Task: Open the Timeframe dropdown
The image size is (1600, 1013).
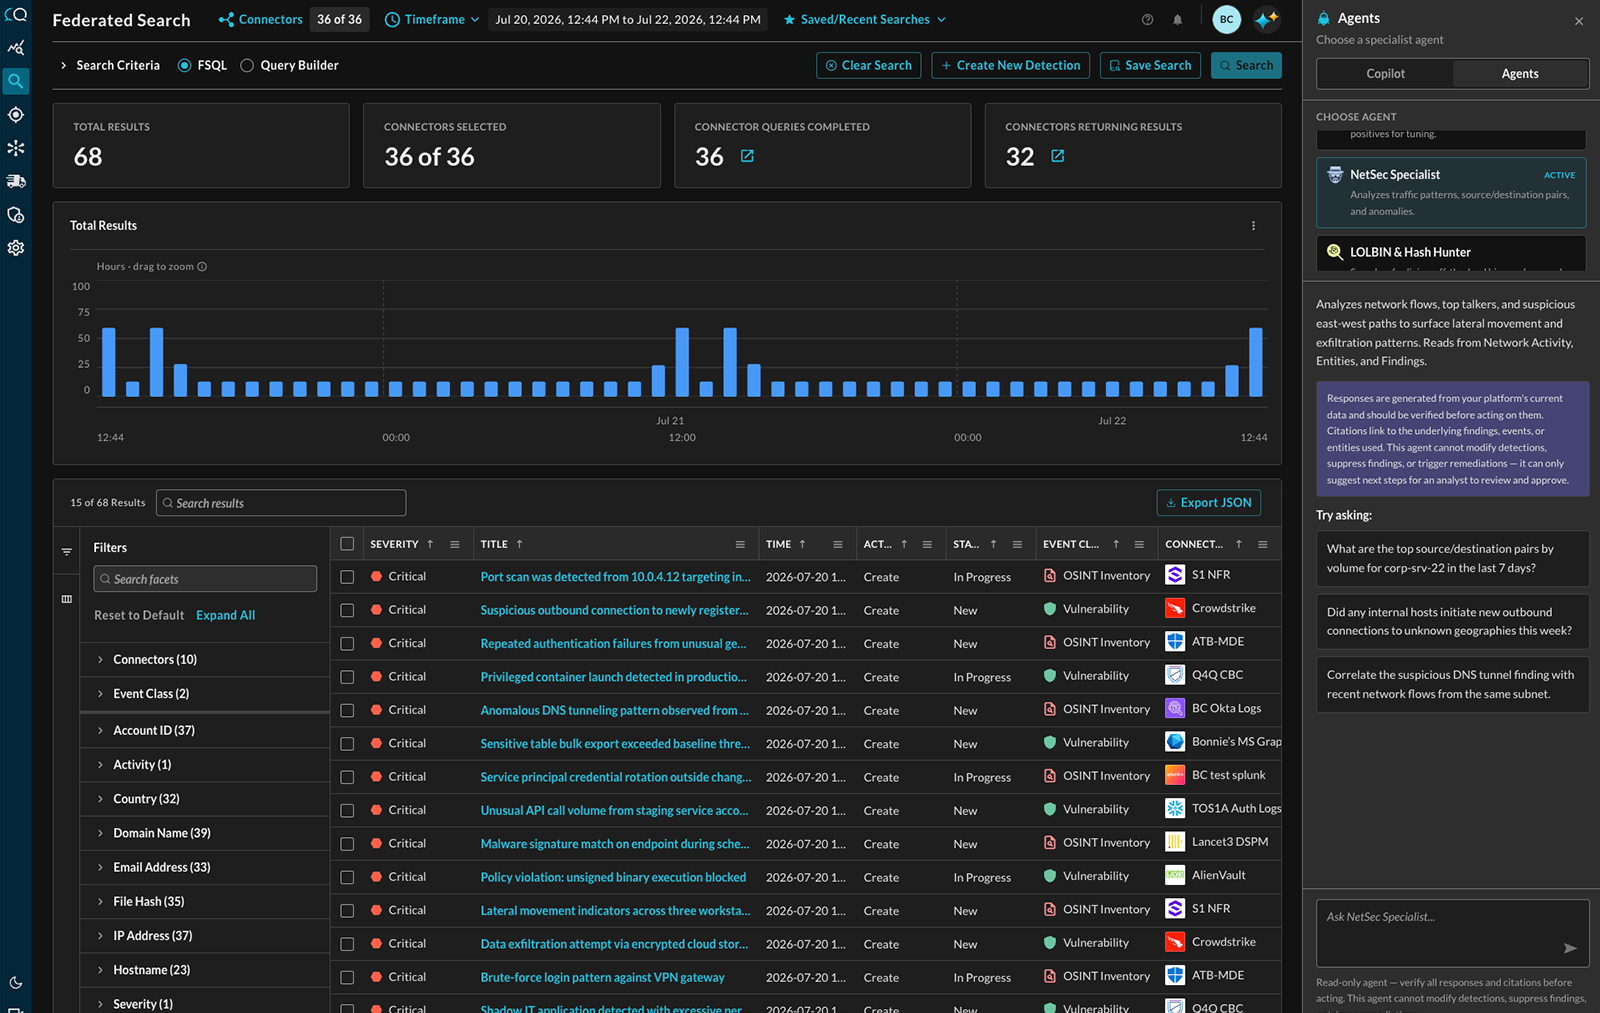Action: click(x=431, y=19)
